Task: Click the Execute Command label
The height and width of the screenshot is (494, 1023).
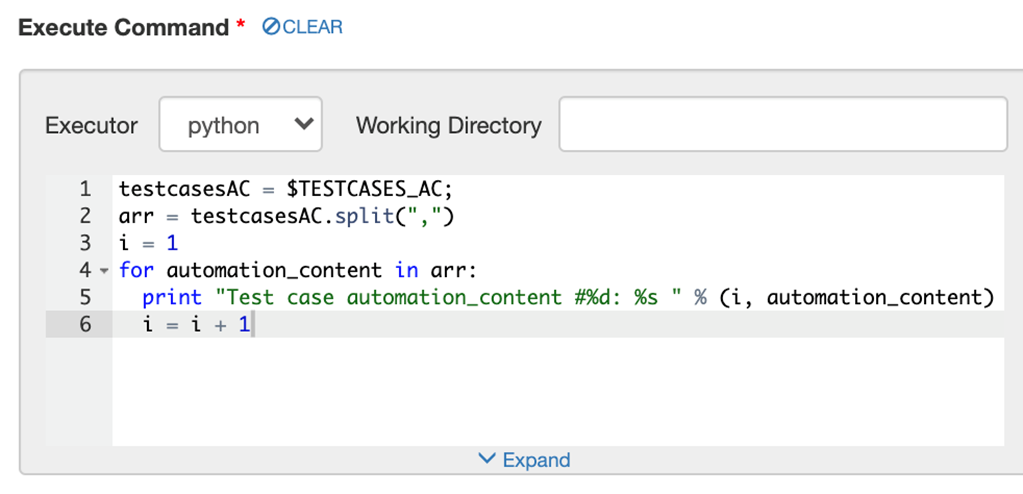Action: click(x=123, y=27)
